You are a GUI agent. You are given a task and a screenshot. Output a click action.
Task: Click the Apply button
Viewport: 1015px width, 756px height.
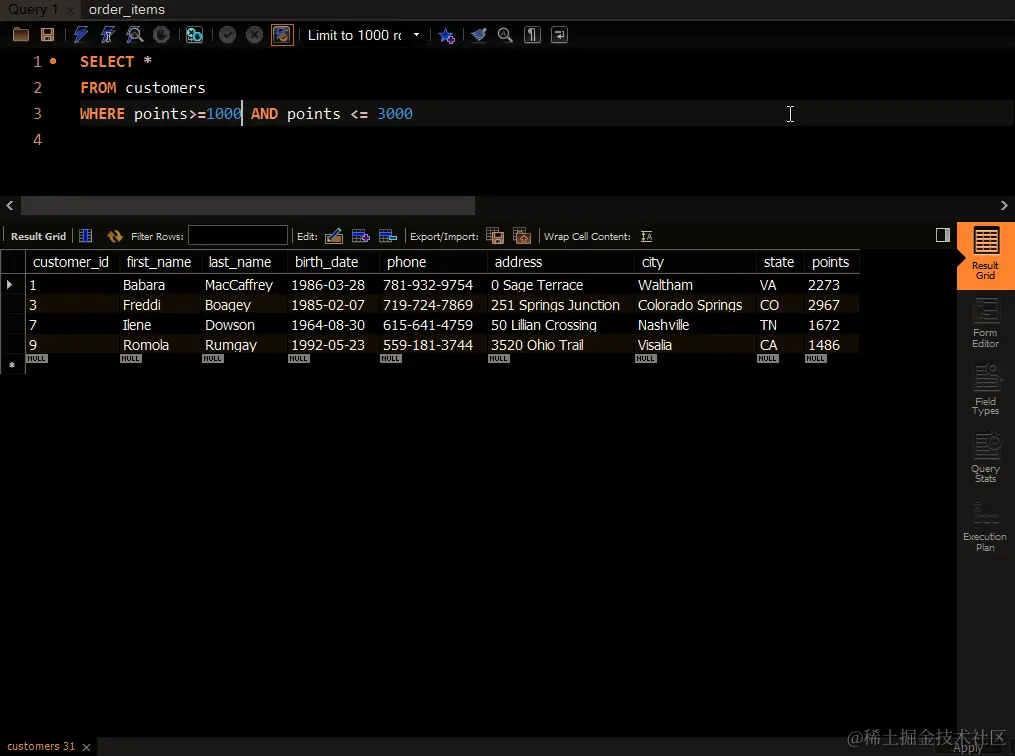968,747
